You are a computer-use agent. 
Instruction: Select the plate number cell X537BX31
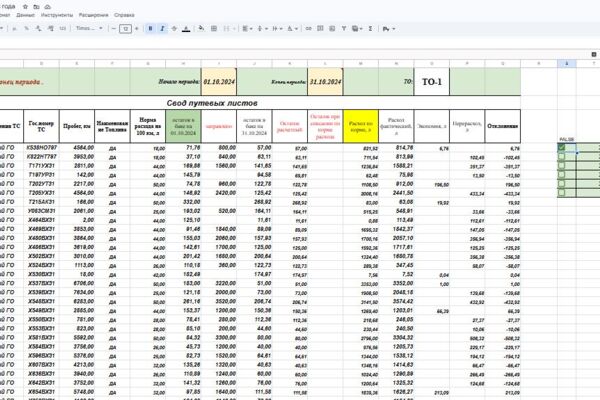pos(41,283)
